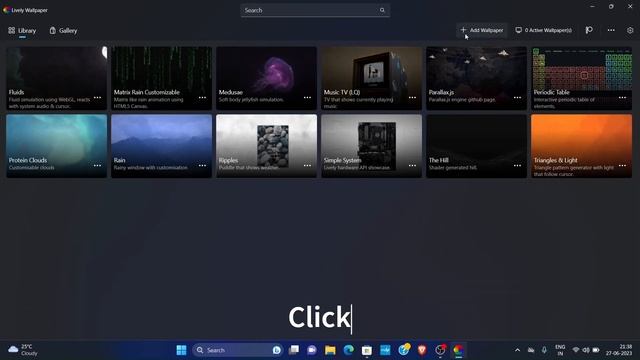Screen dimensions: 640x360
Task: Click the magnifier icon in the search box
Action: [x=382, y=10]
